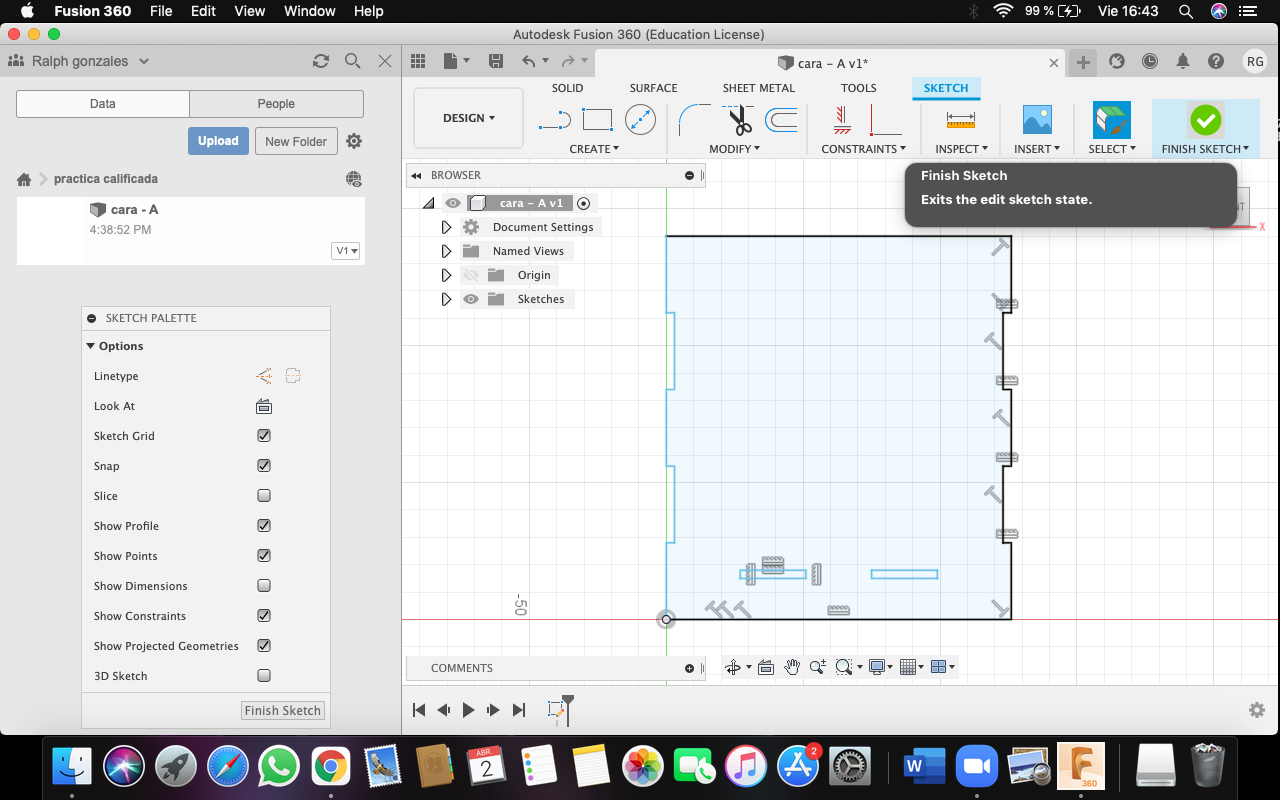Enable the Slice checkbox
Screen dimensions: 1280x800
[x=264, y=496]
